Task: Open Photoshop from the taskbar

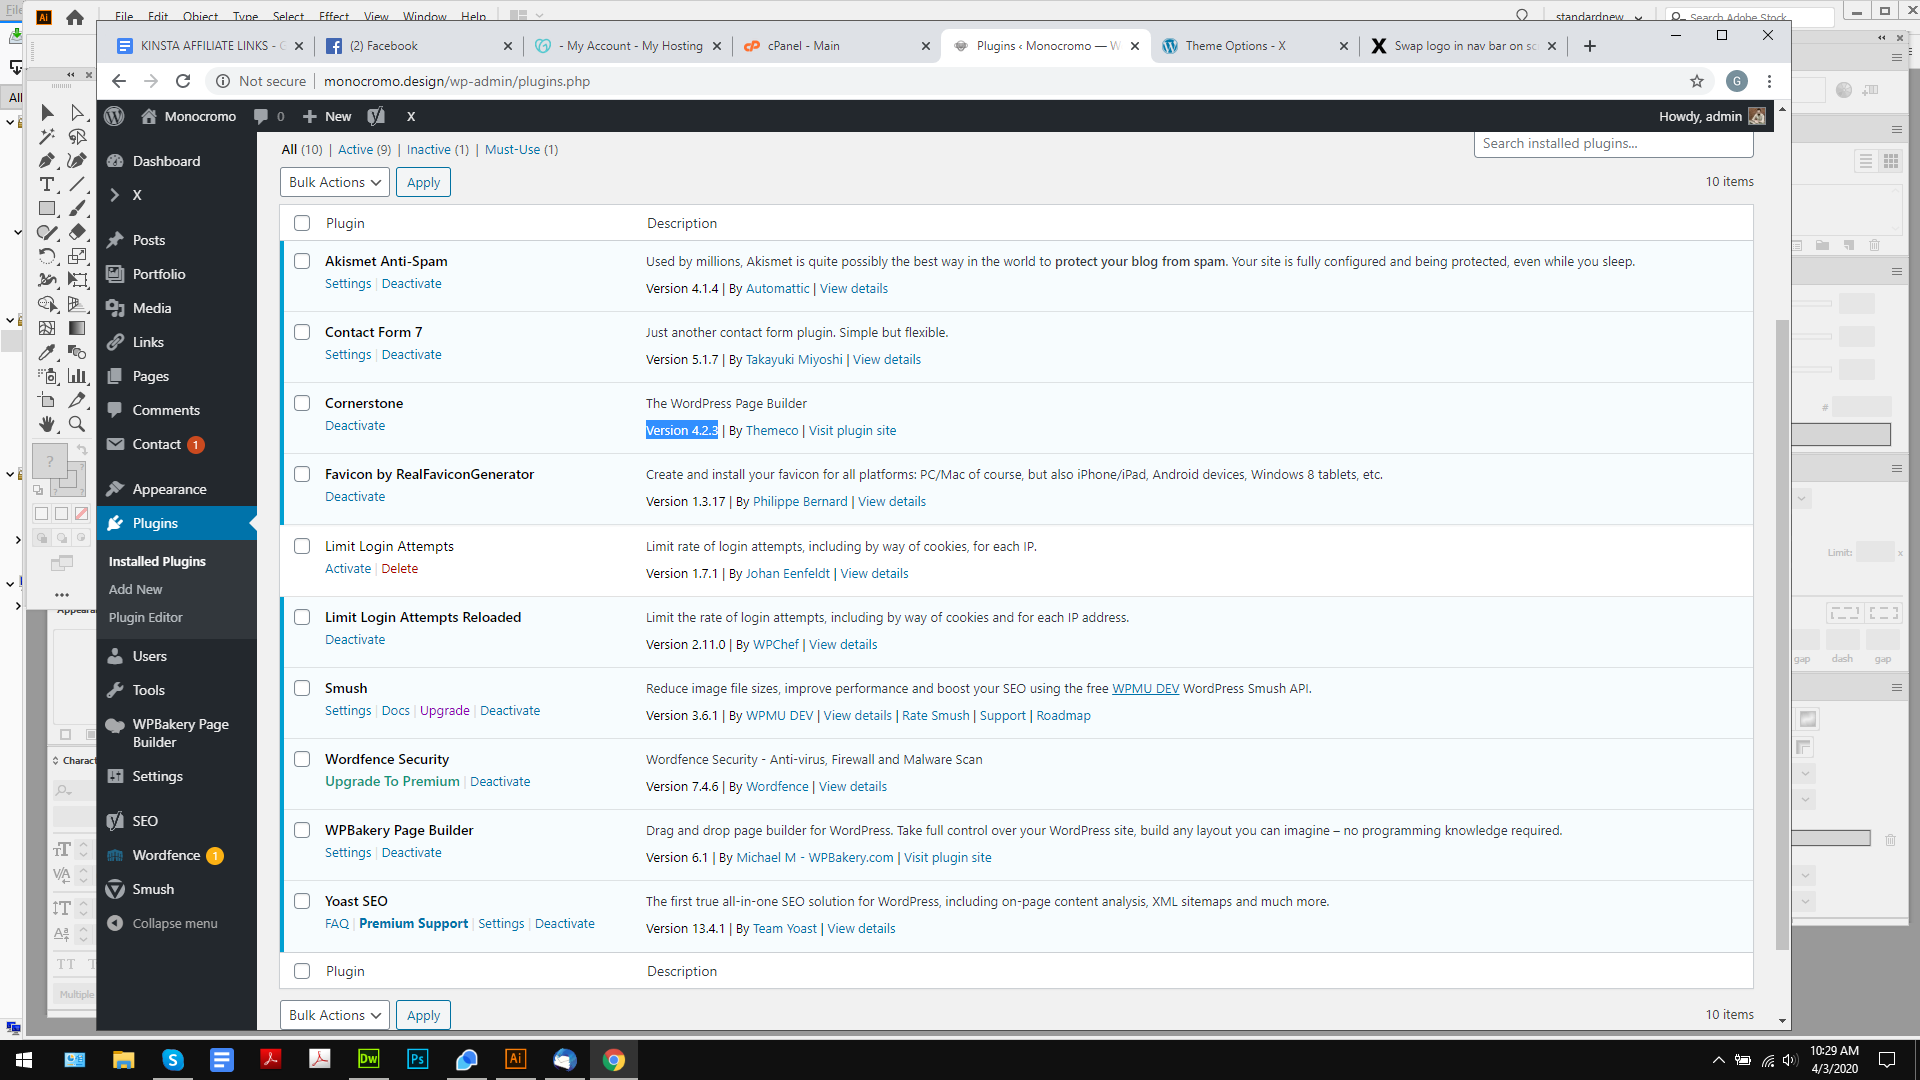Action: point(418,1059)
